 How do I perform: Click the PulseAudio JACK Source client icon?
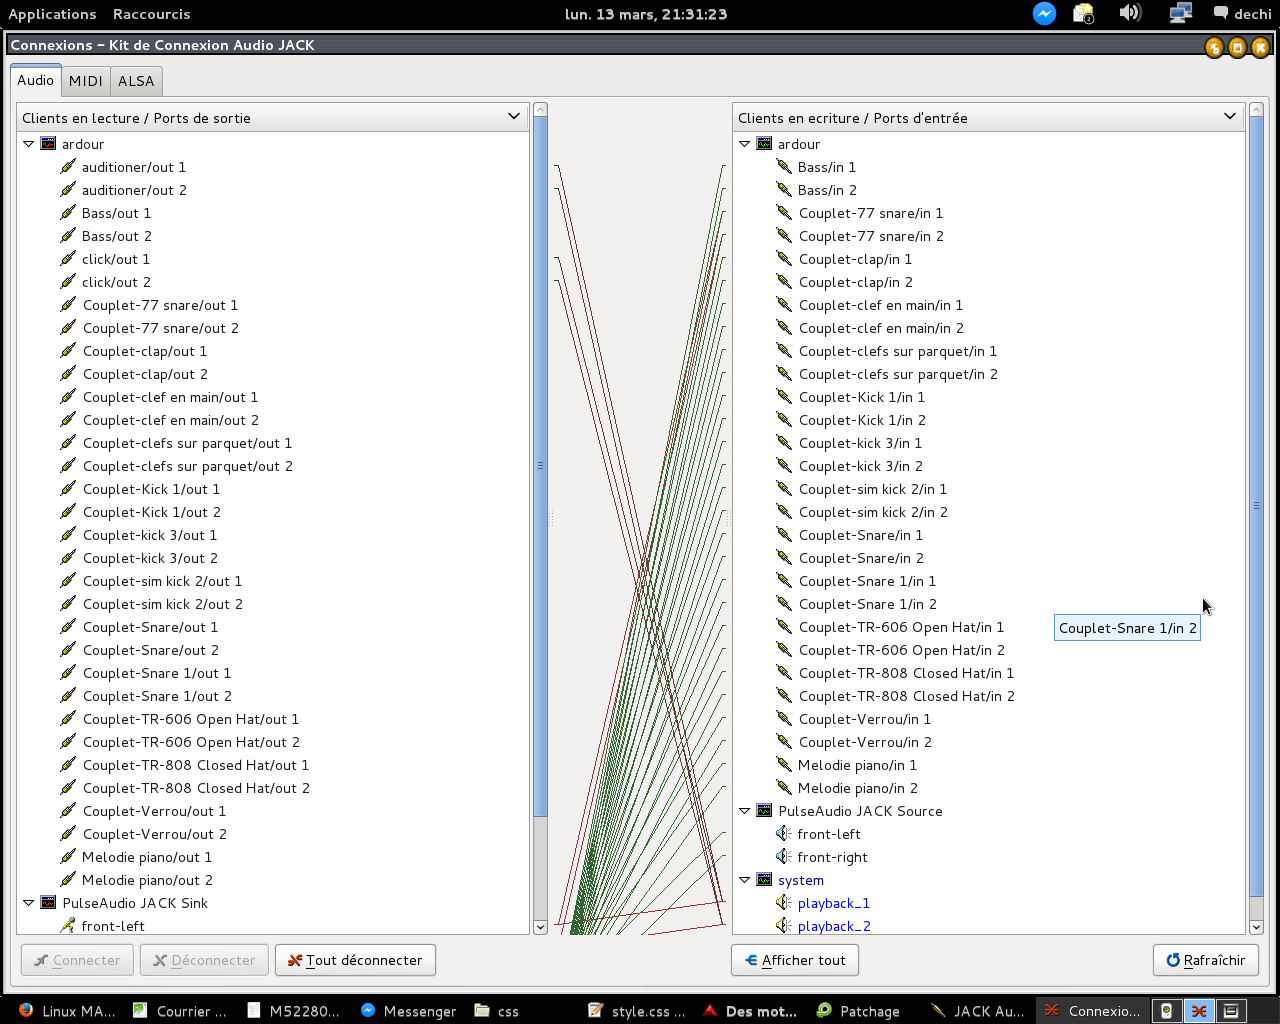(764, 811)
